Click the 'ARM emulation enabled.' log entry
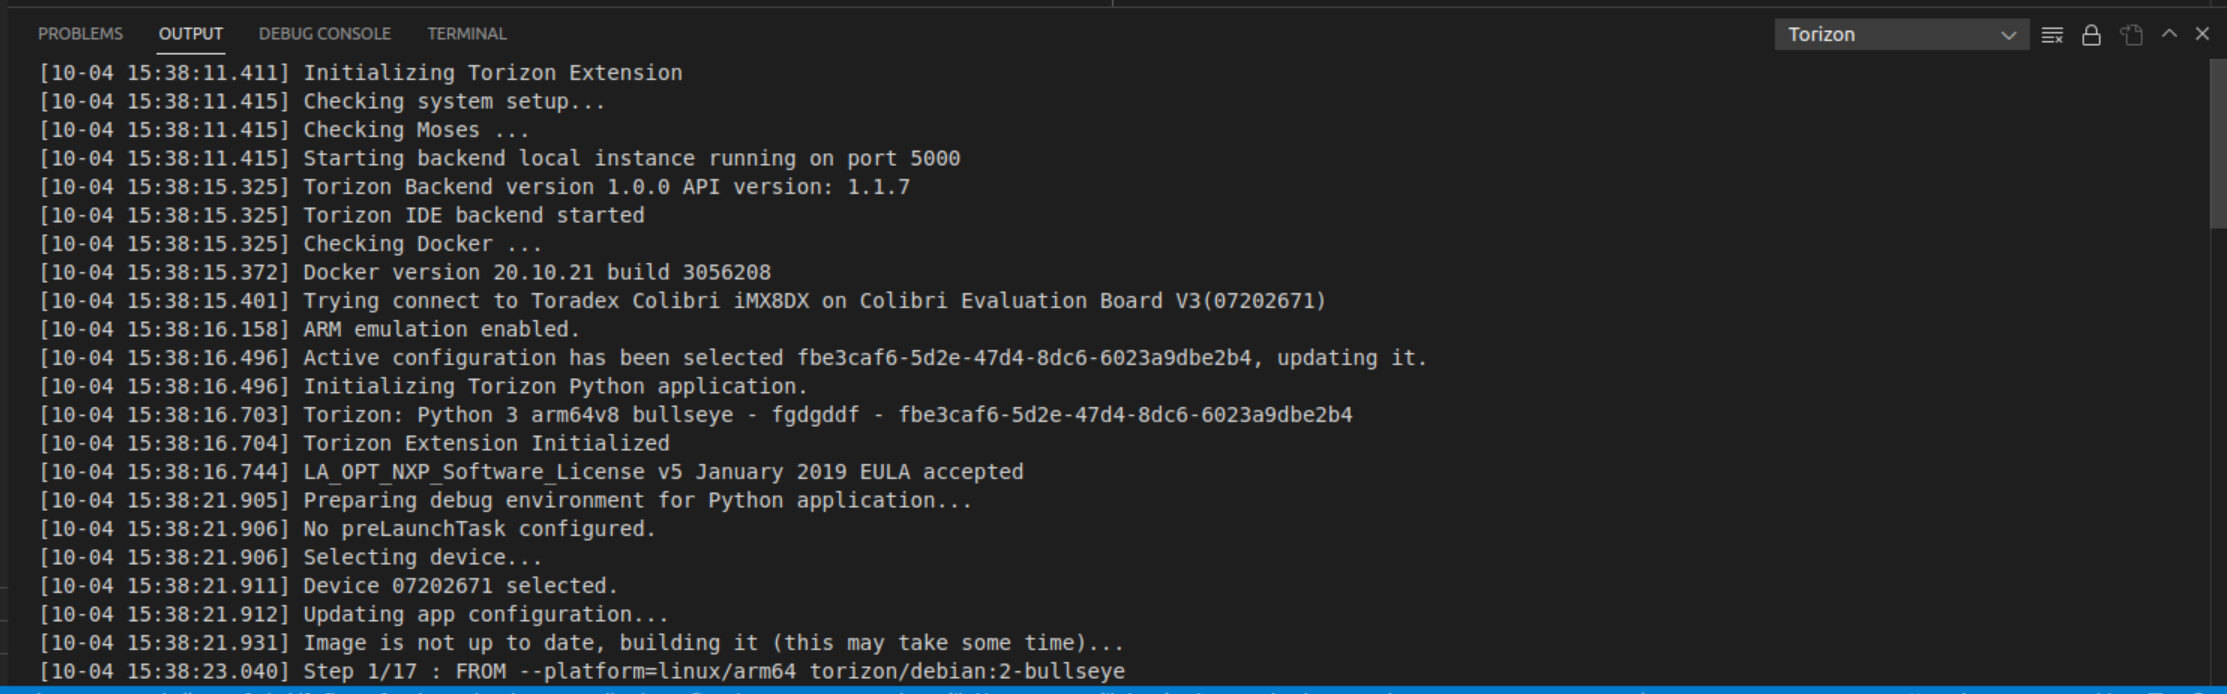Image resolution: width=2227 pixels, height=694 pixels. [x=310, y=329]
